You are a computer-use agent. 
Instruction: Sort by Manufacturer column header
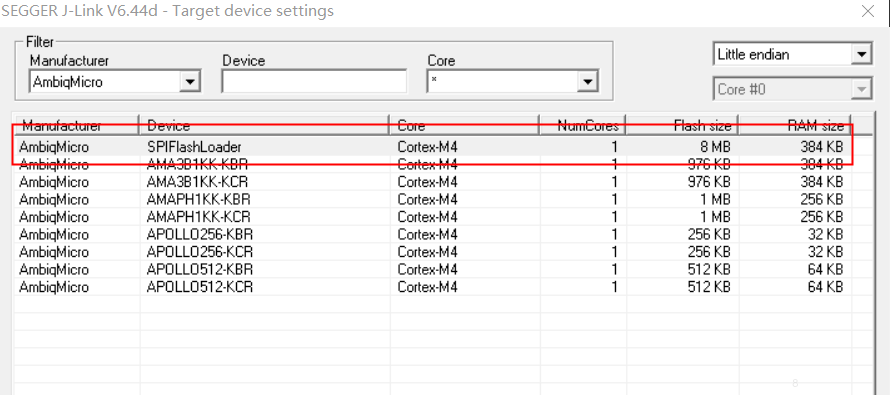click(77, 125)
